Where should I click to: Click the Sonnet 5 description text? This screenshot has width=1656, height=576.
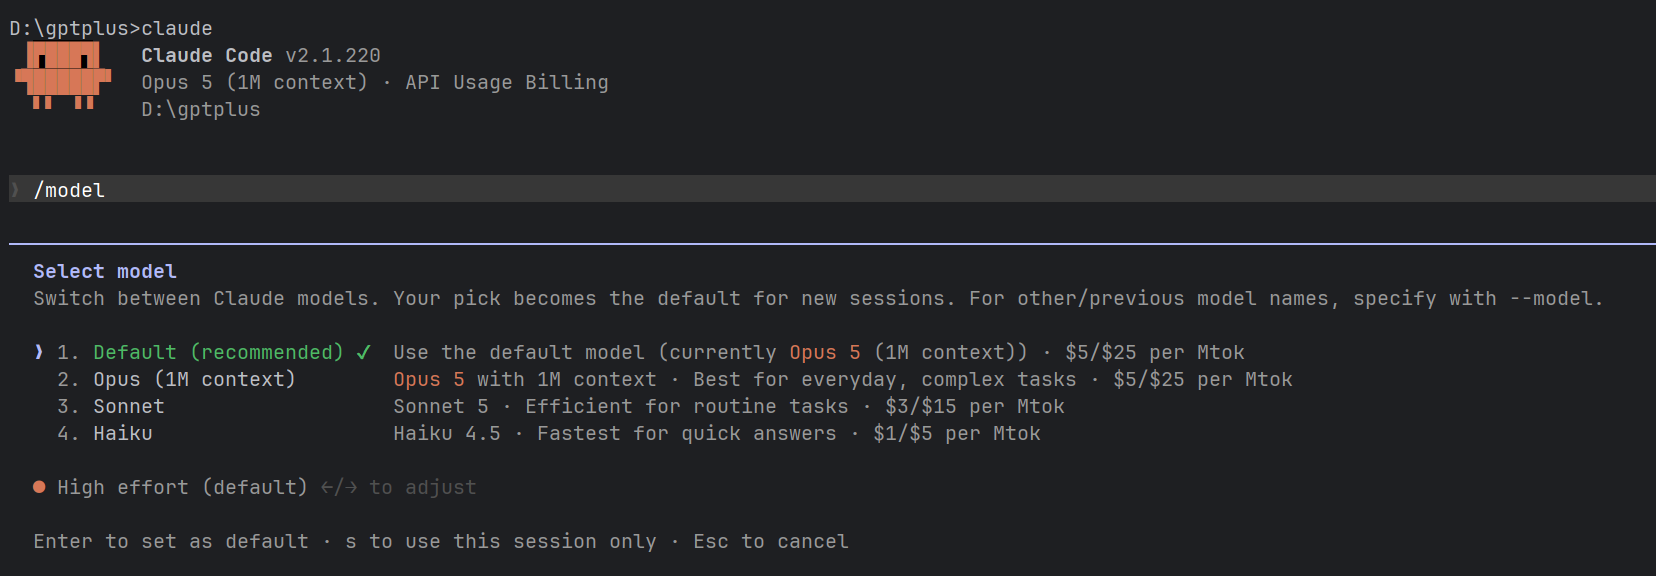tap(729, 406)
